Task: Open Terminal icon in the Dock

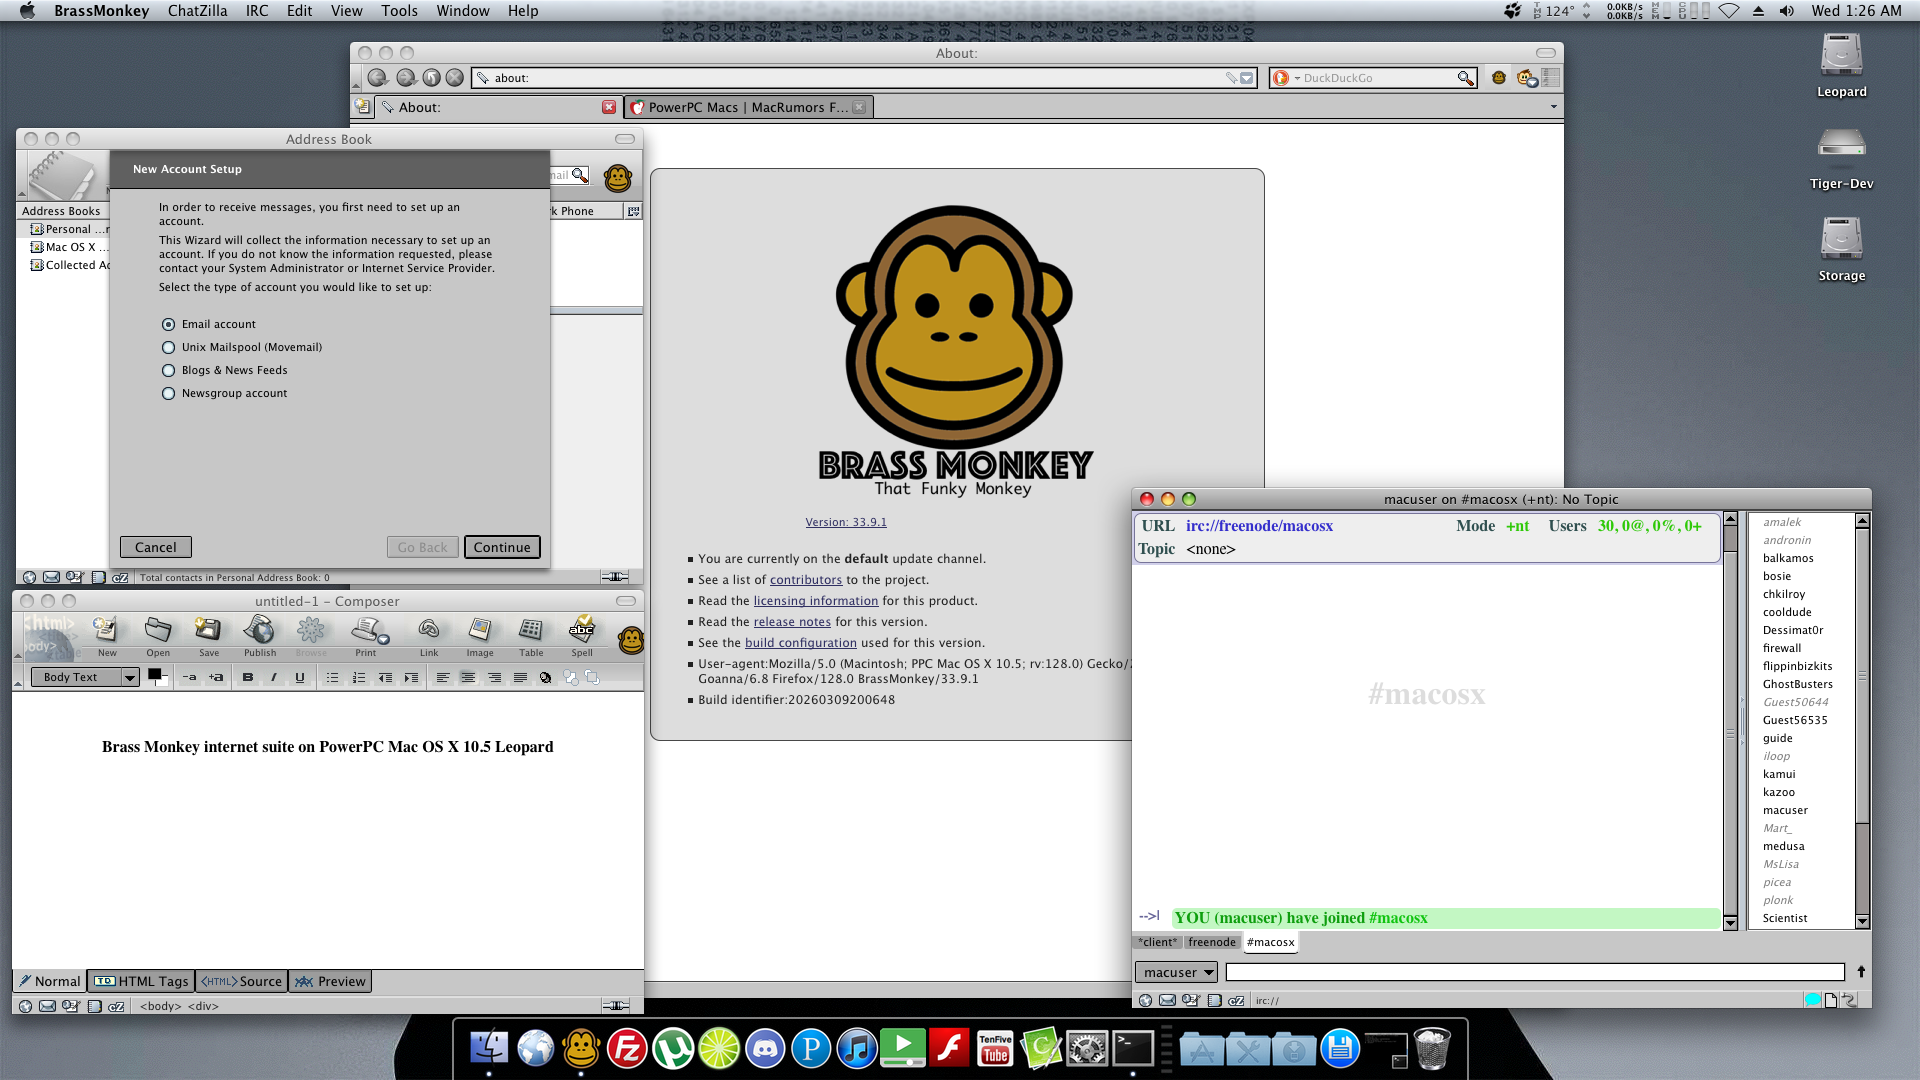Action: pyautogui.click(x=1133, y=1048)
